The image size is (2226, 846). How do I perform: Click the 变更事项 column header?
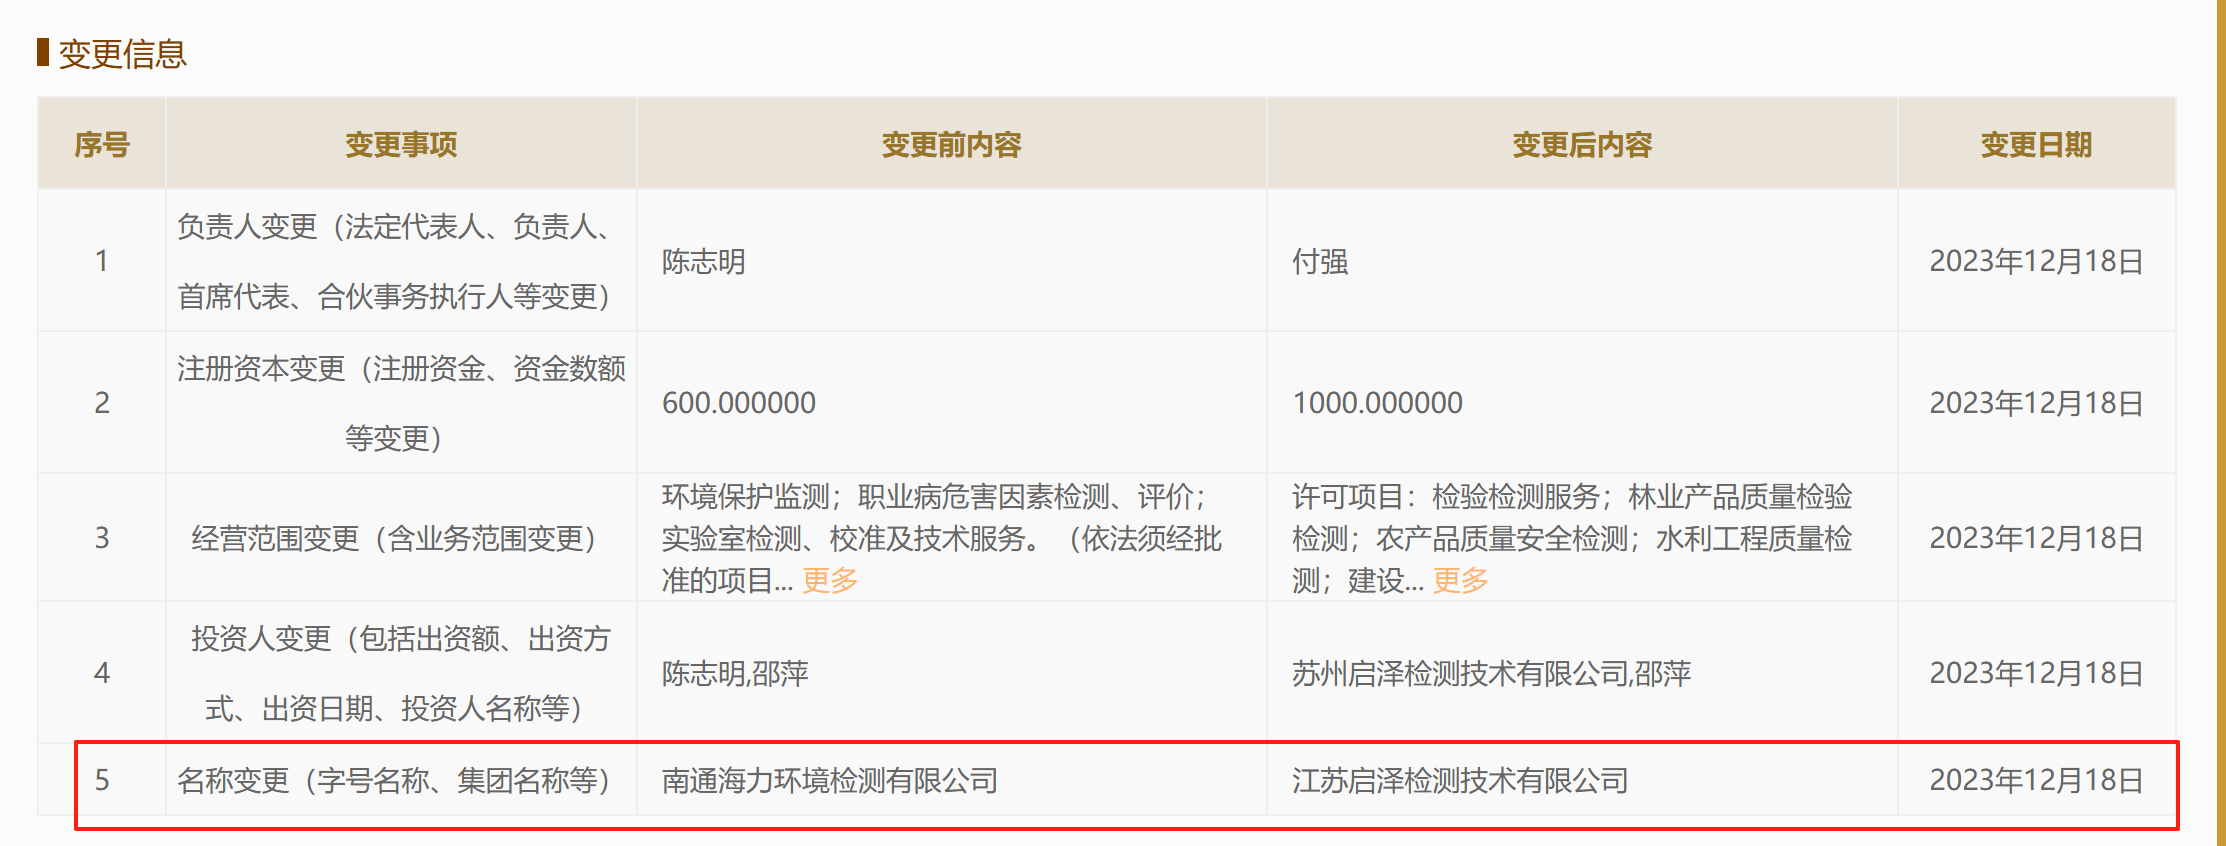pos(401,145)
